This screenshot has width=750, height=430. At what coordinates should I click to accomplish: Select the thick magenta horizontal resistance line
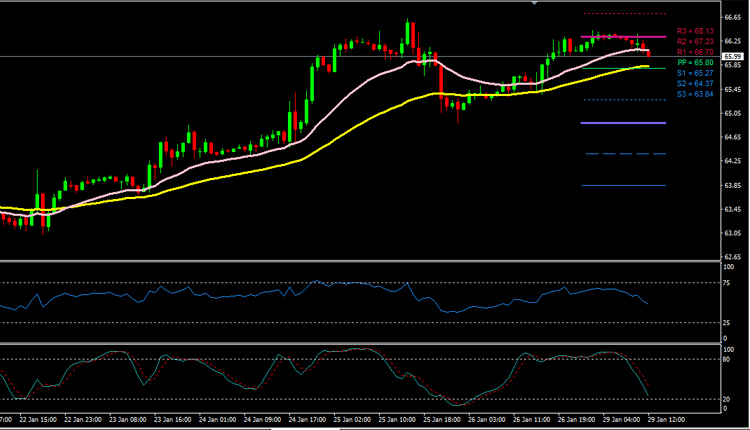620,36
